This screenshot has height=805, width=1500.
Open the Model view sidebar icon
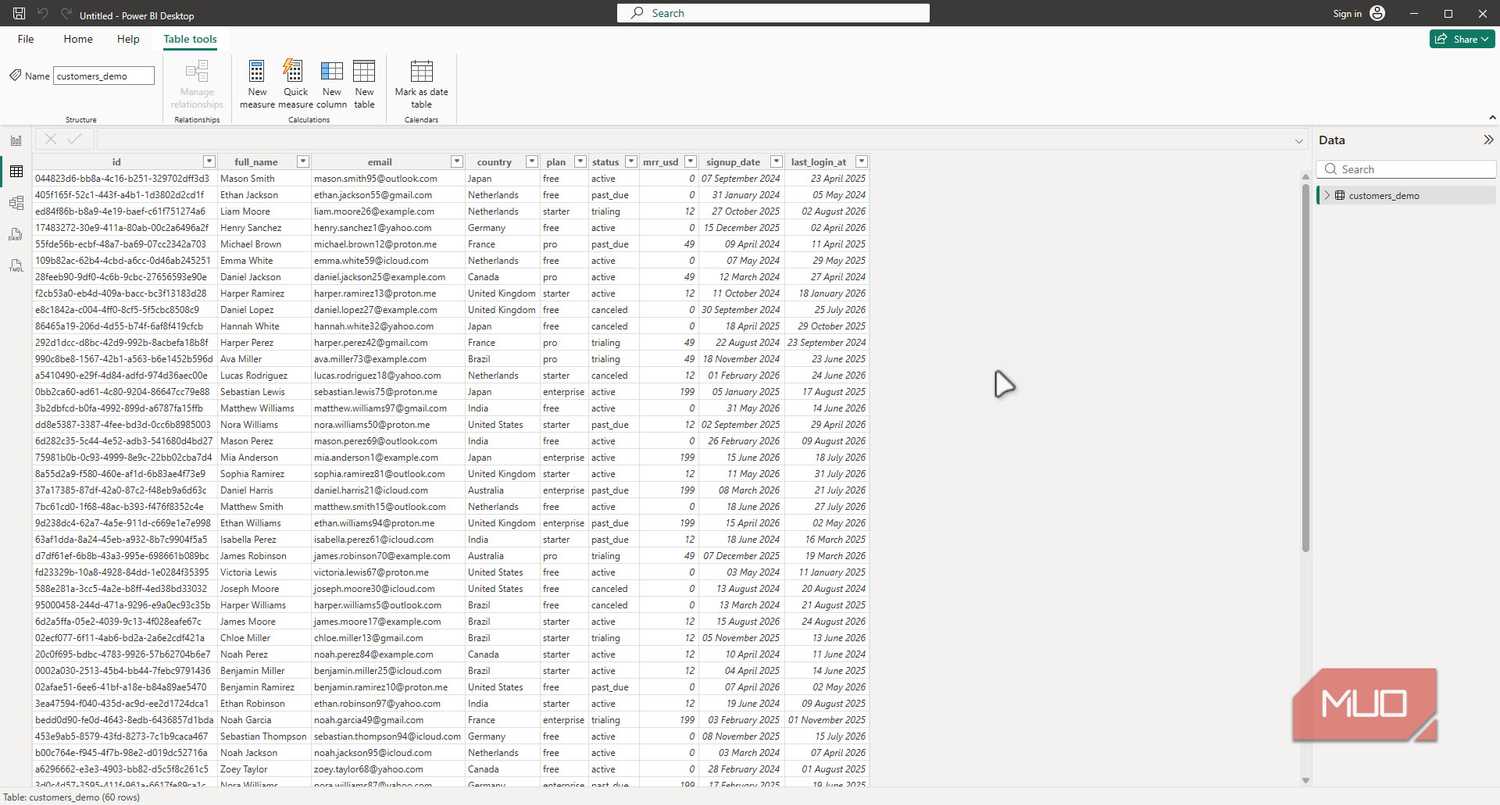pyautogui.click(x=16, y=203)
